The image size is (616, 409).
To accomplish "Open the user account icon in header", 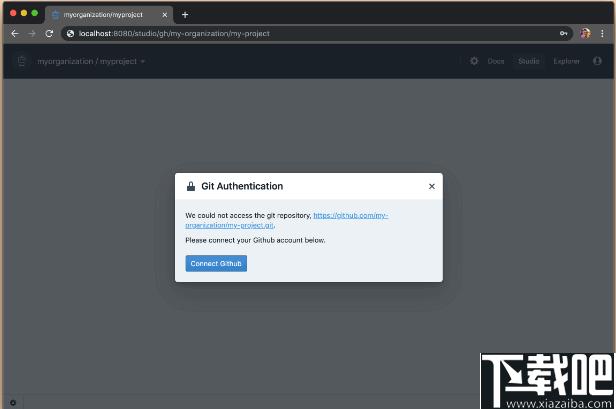I will click(597, 61).
